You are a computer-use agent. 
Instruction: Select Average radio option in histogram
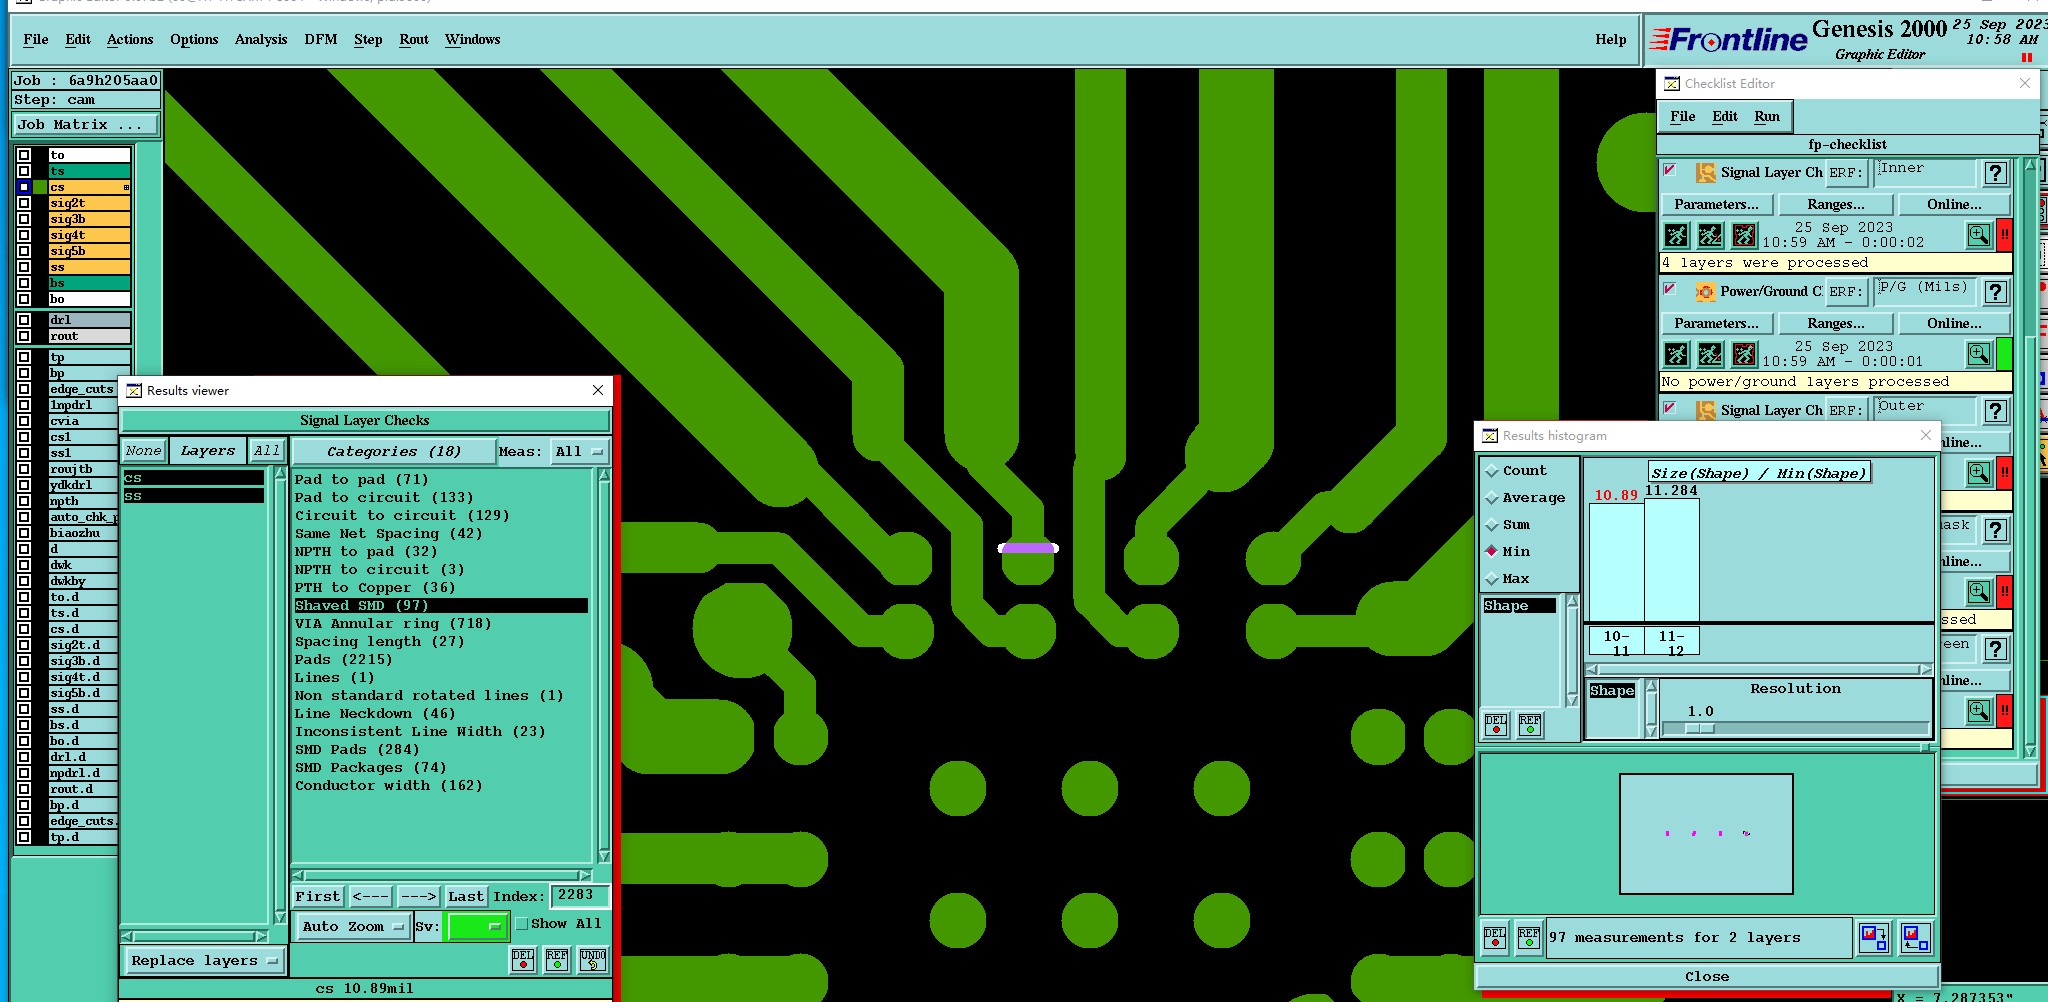point(1492,498)
